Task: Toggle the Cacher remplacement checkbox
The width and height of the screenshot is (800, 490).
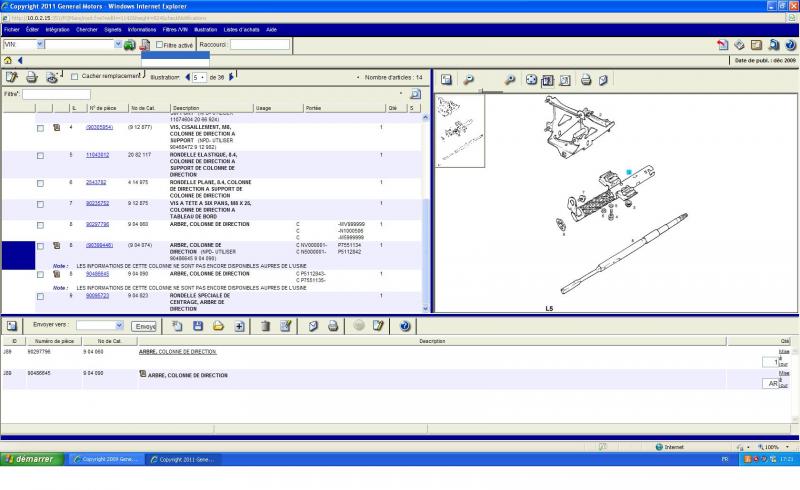Action: tap(74, 77)
